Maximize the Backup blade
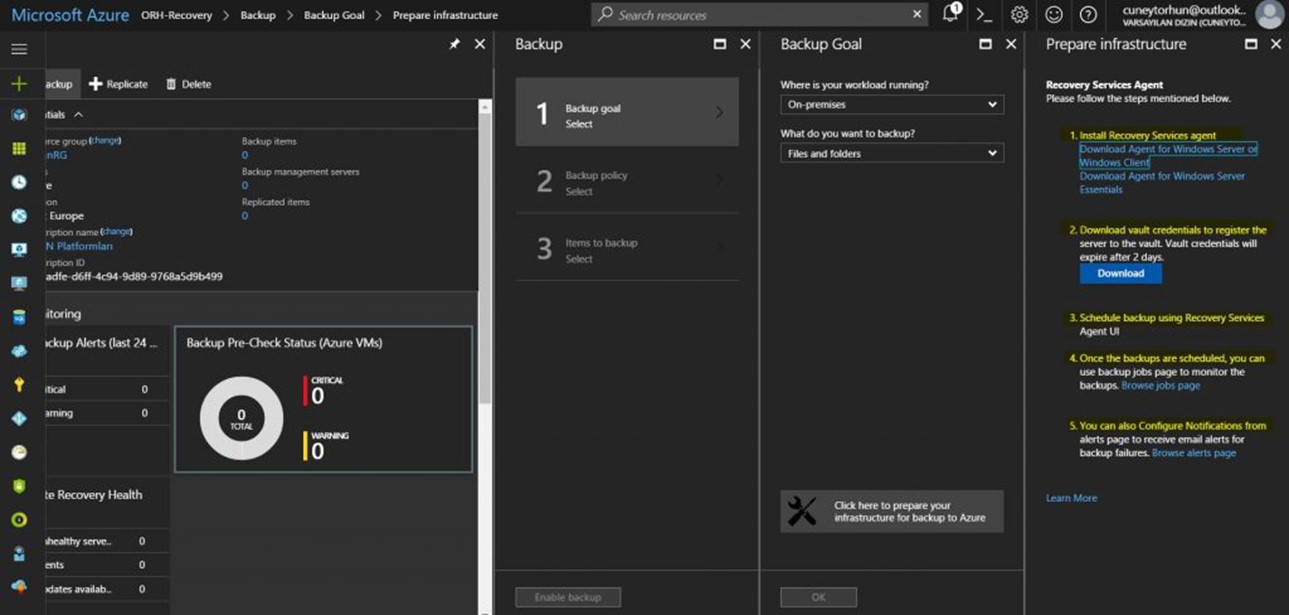 point(719,44)
